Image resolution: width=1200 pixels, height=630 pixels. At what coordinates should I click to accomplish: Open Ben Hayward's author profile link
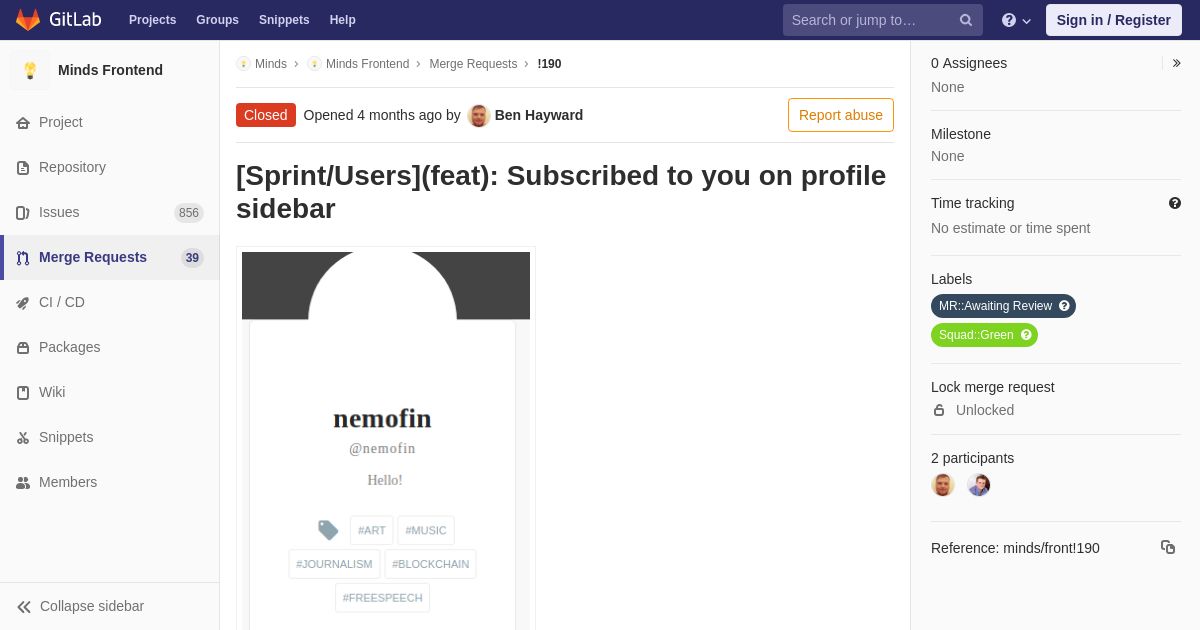pos(538,115)
